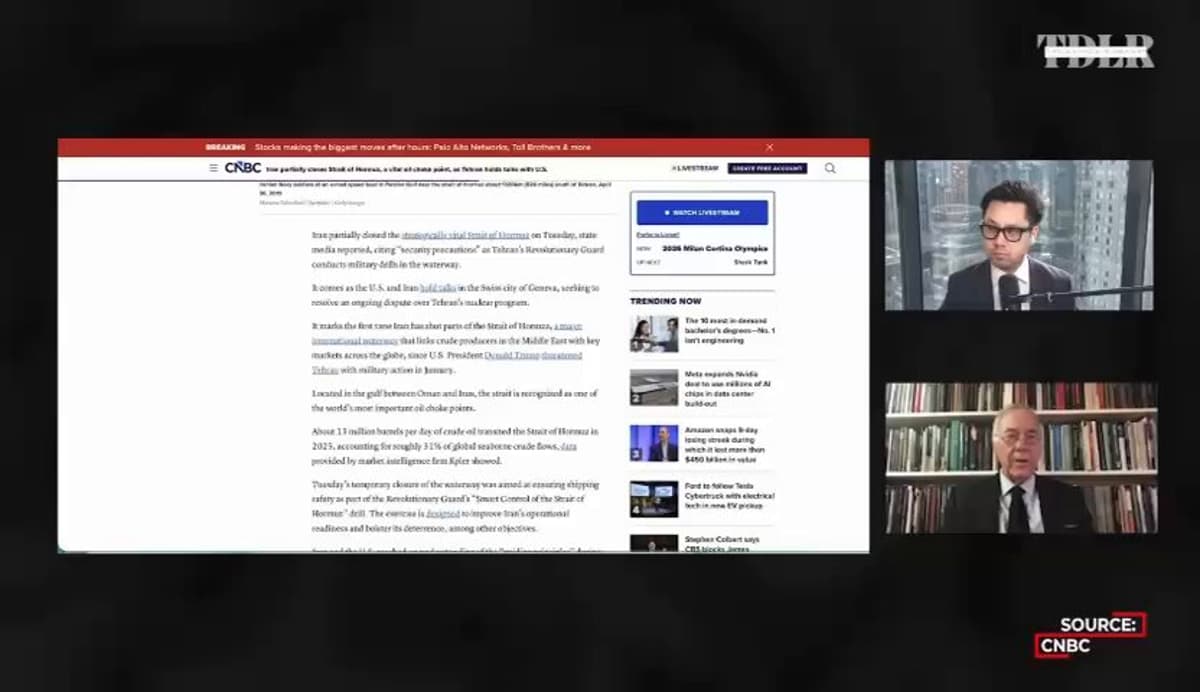Viewport: 1200px width, 692px height.
Task: Click the CNBC logo in header
Action: [x=243, y=168]
